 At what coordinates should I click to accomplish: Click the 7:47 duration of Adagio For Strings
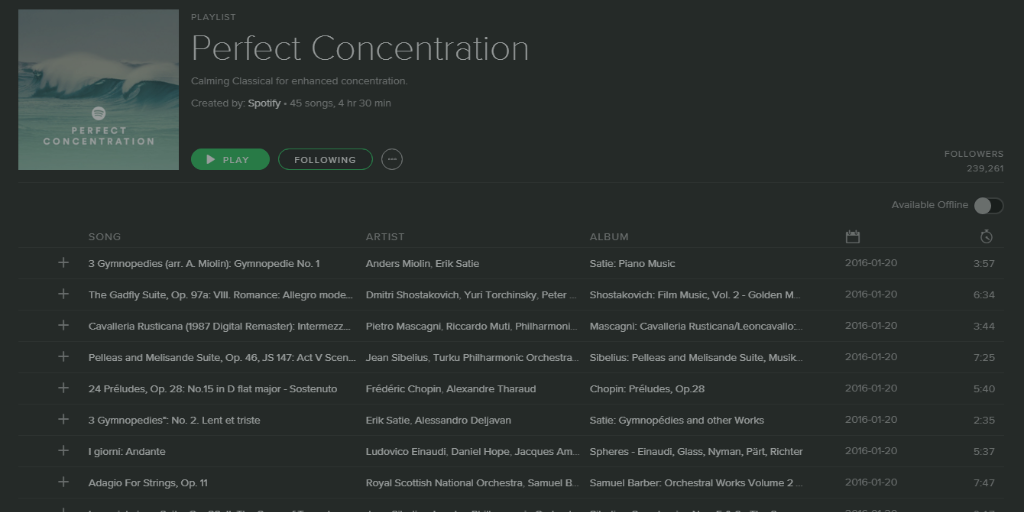coord(984,483)
